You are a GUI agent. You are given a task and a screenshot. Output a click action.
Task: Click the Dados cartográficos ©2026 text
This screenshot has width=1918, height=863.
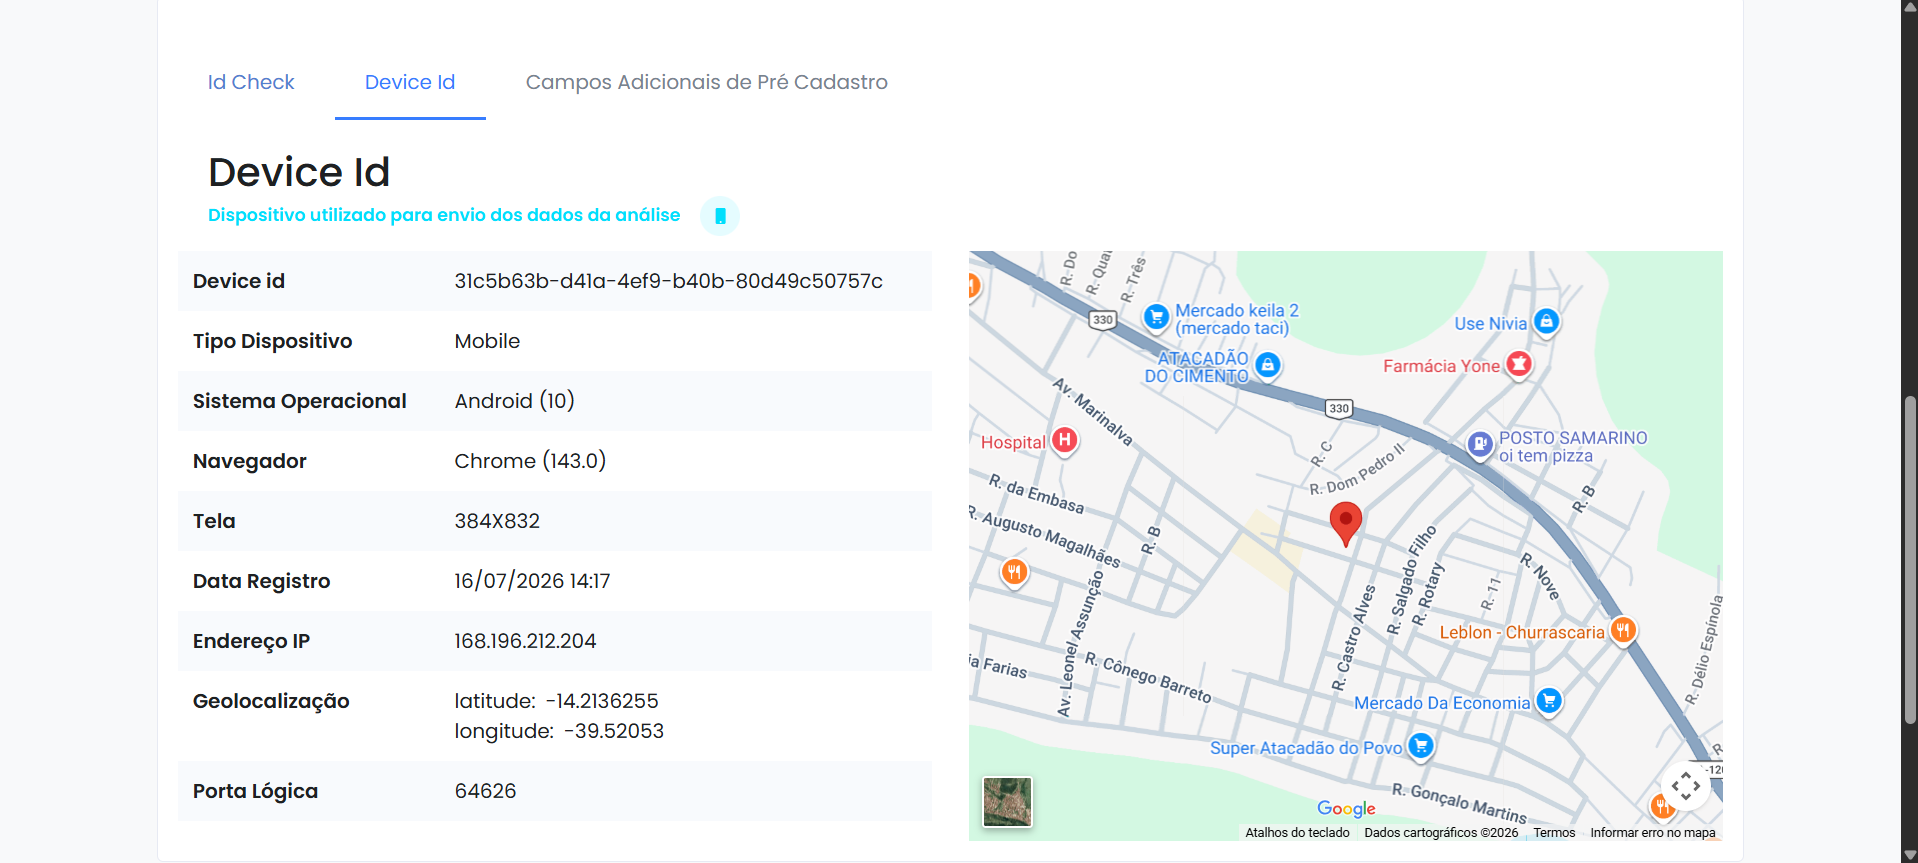click(1441, 833)
